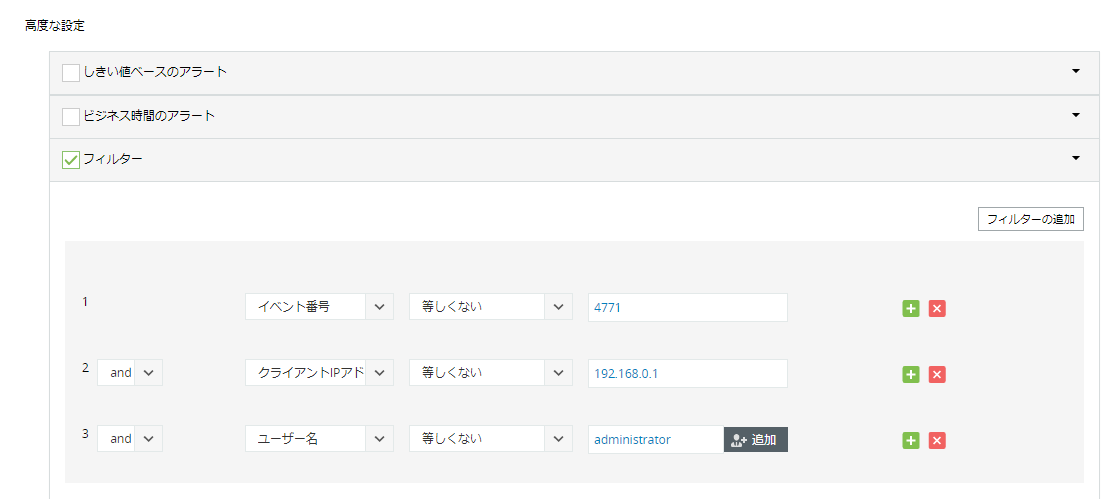1104x499 pixels.
Task: Open the イベント番号 field dropdown
Action: [378, 307]
